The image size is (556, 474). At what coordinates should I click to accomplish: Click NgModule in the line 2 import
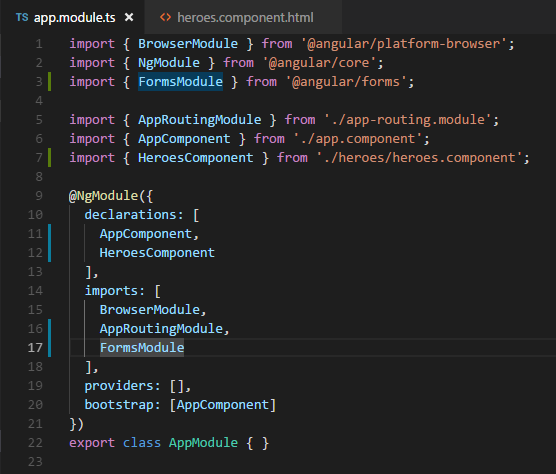pos(169,63)
